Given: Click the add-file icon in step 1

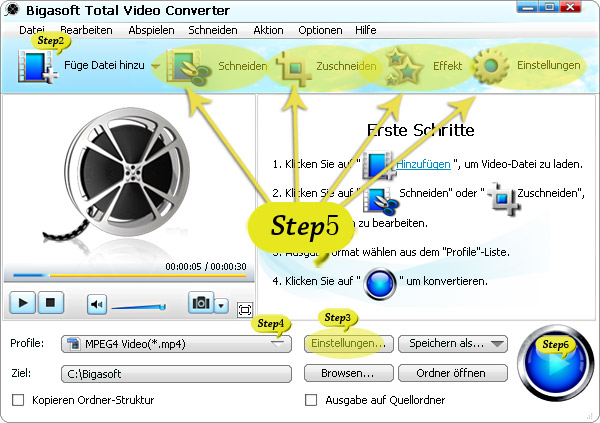Looking at the screenshot, I should (x=378, y=165).
